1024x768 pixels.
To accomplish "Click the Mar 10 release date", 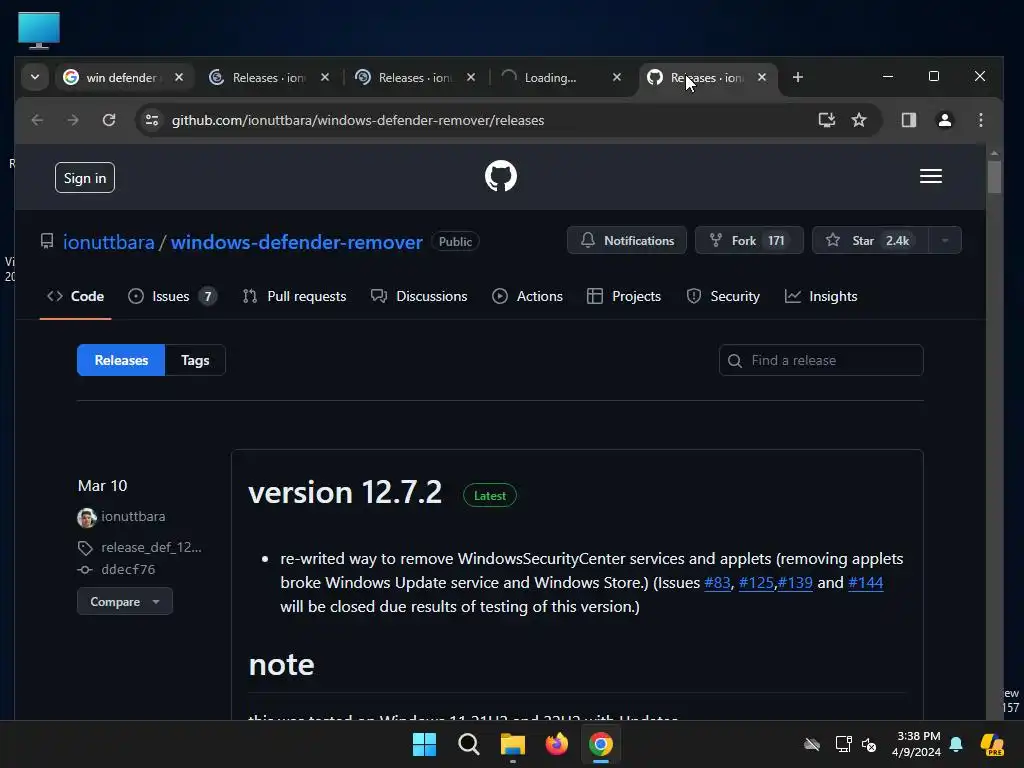I will pos(103,486).
